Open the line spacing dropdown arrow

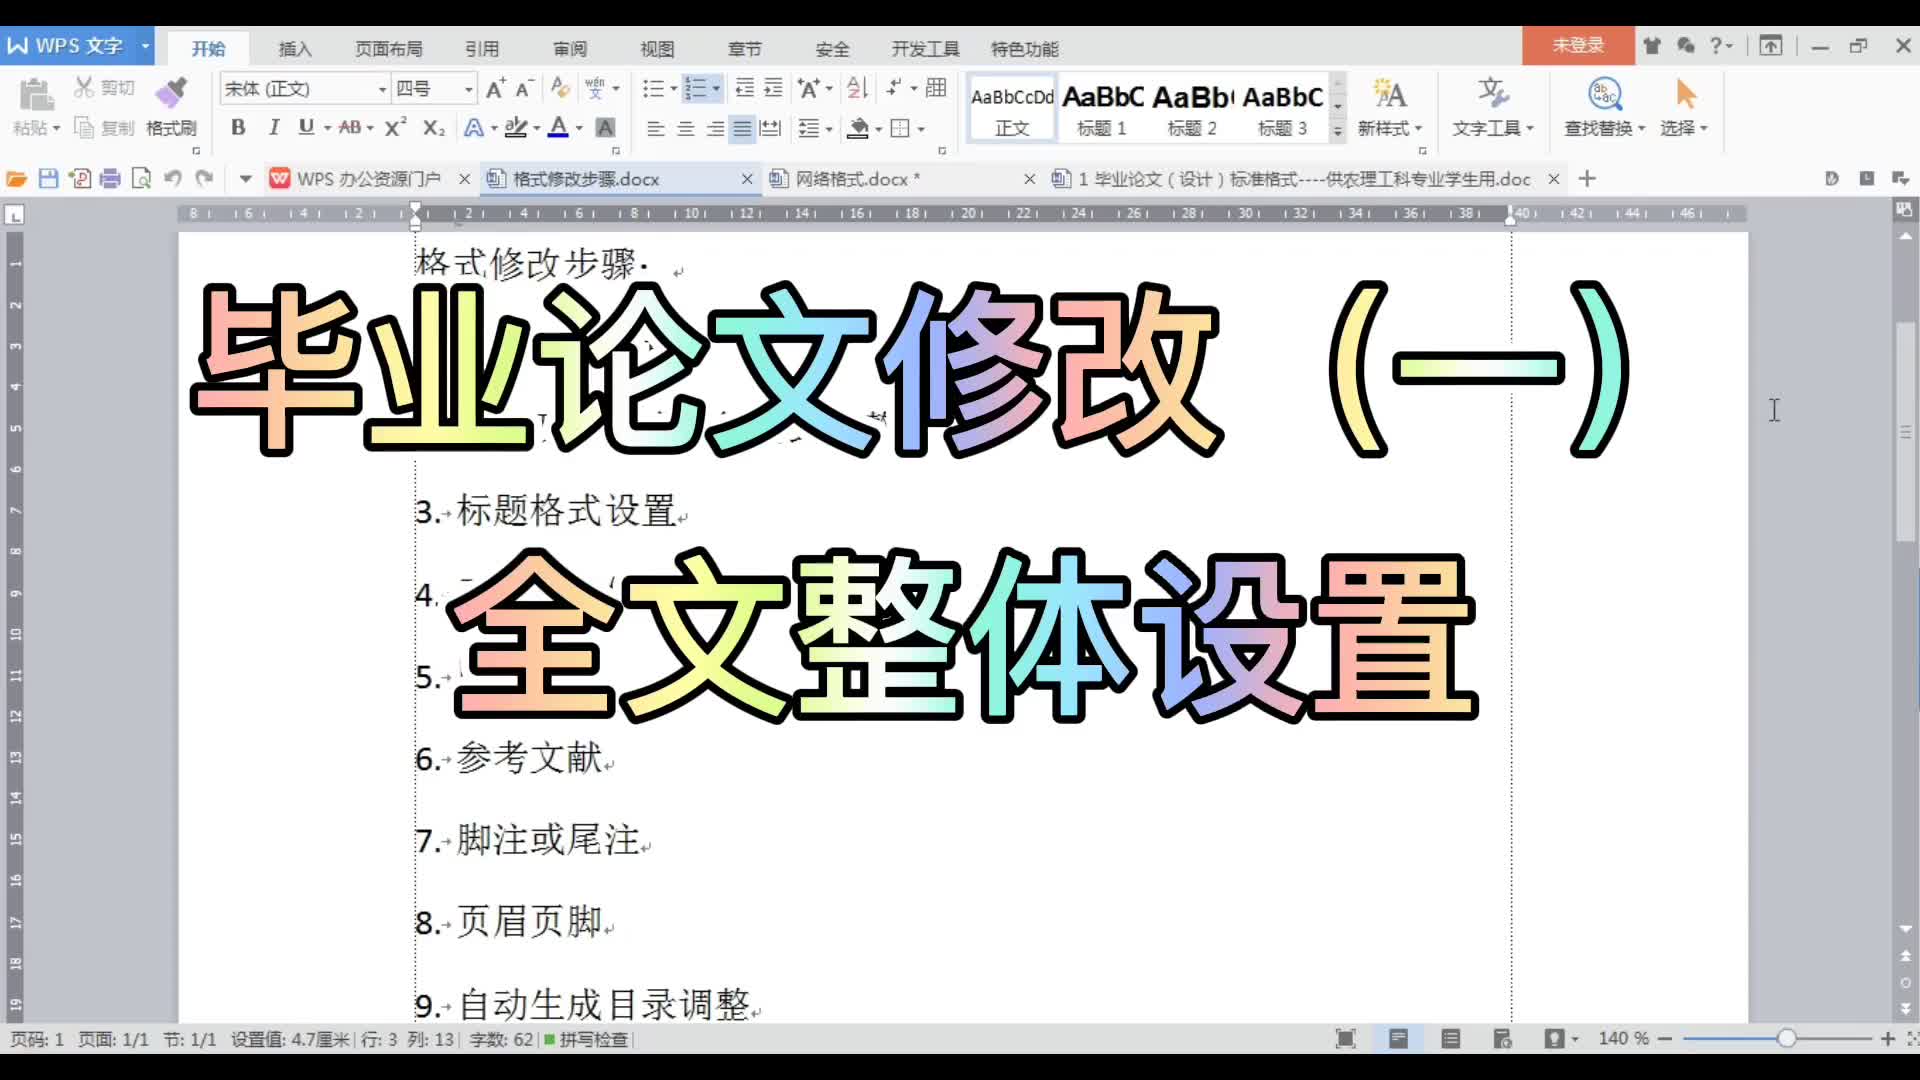click(828, 128)
